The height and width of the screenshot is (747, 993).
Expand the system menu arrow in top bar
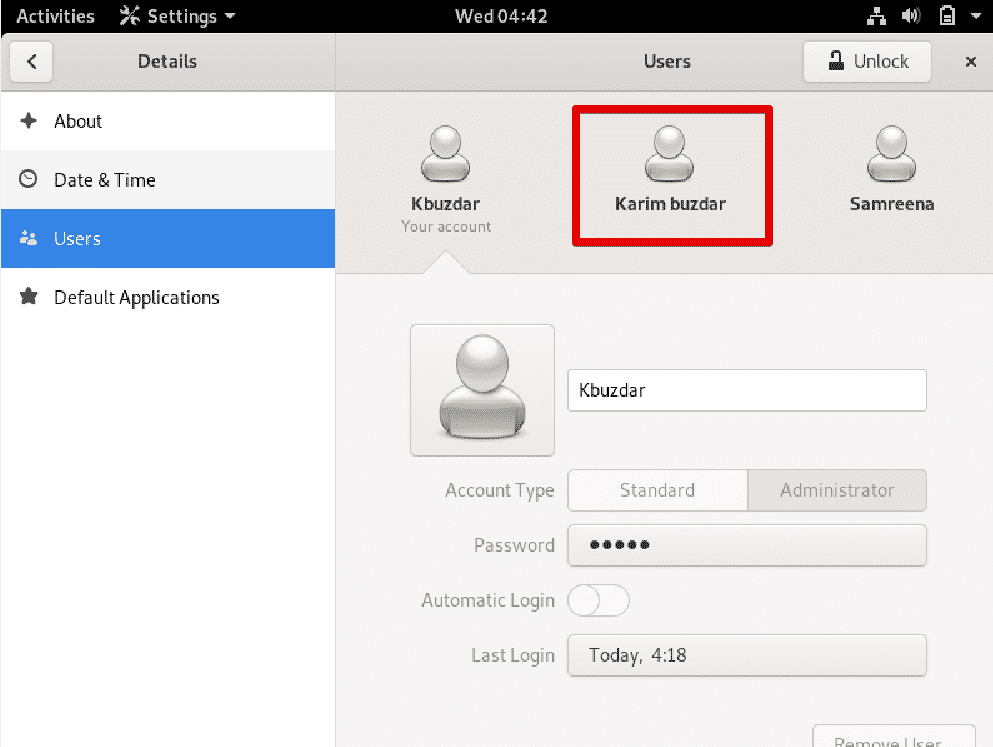point(975,16)
